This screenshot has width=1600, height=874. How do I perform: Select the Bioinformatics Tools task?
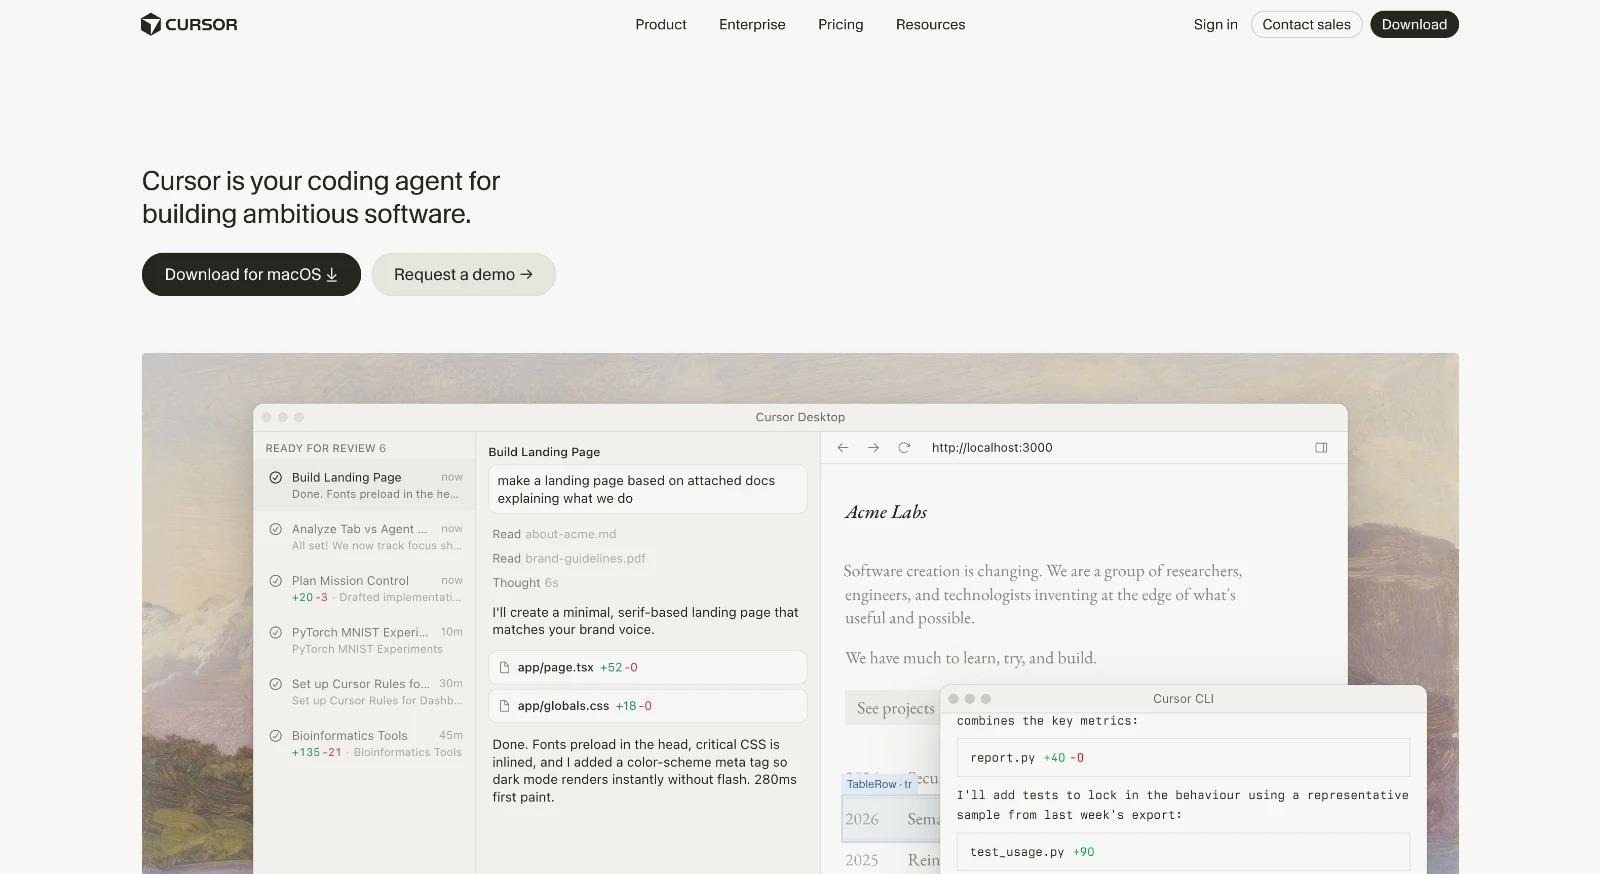(364, 743)
